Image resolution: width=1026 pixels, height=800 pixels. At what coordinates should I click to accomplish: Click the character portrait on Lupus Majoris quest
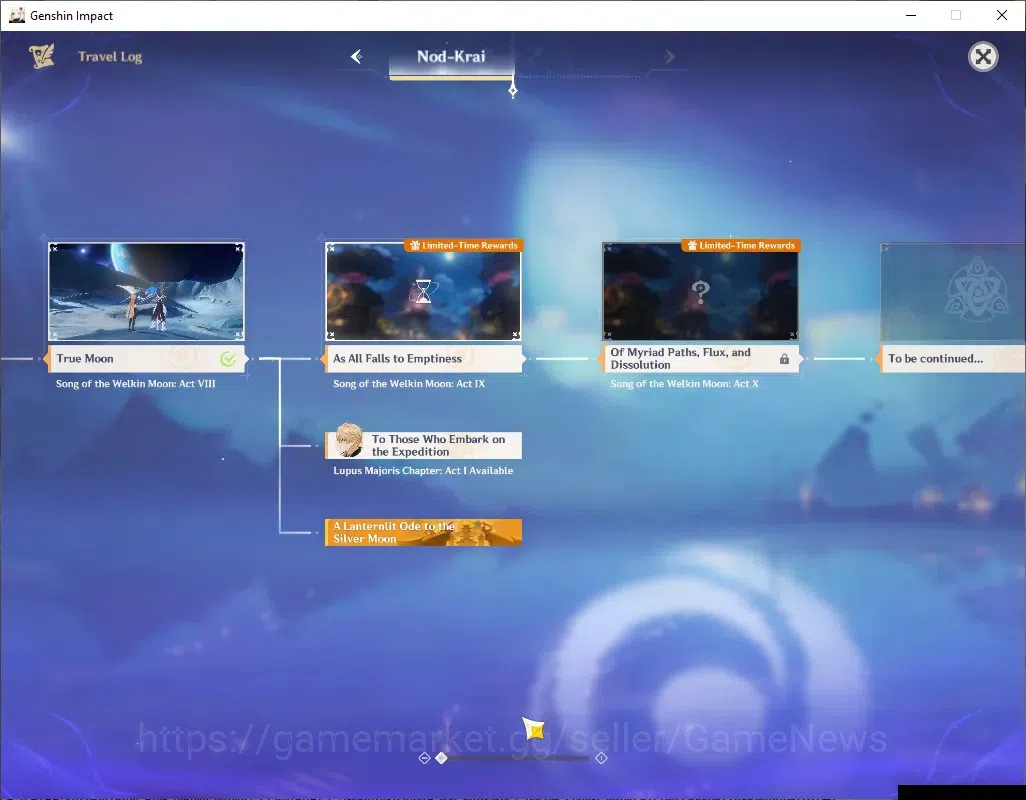pyautogui.click(x=349, y=441)
